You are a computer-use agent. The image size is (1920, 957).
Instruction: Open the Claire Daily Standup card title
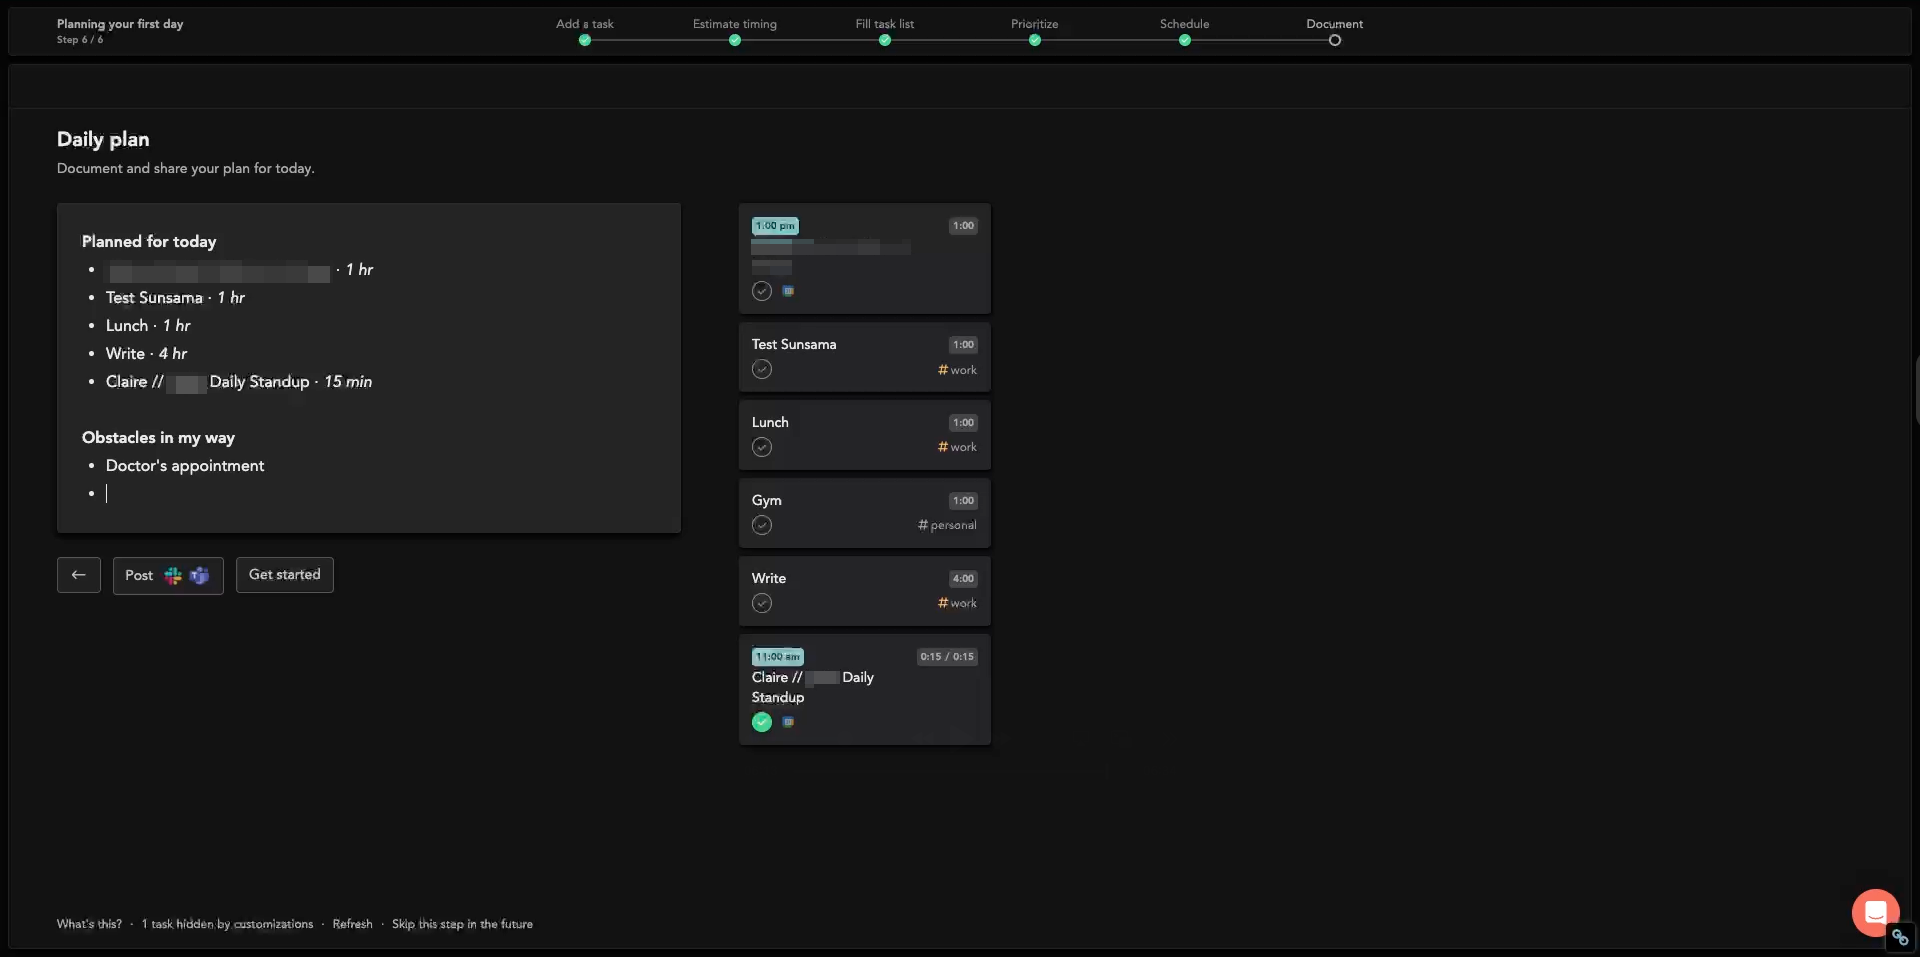[x=813, y=688]
